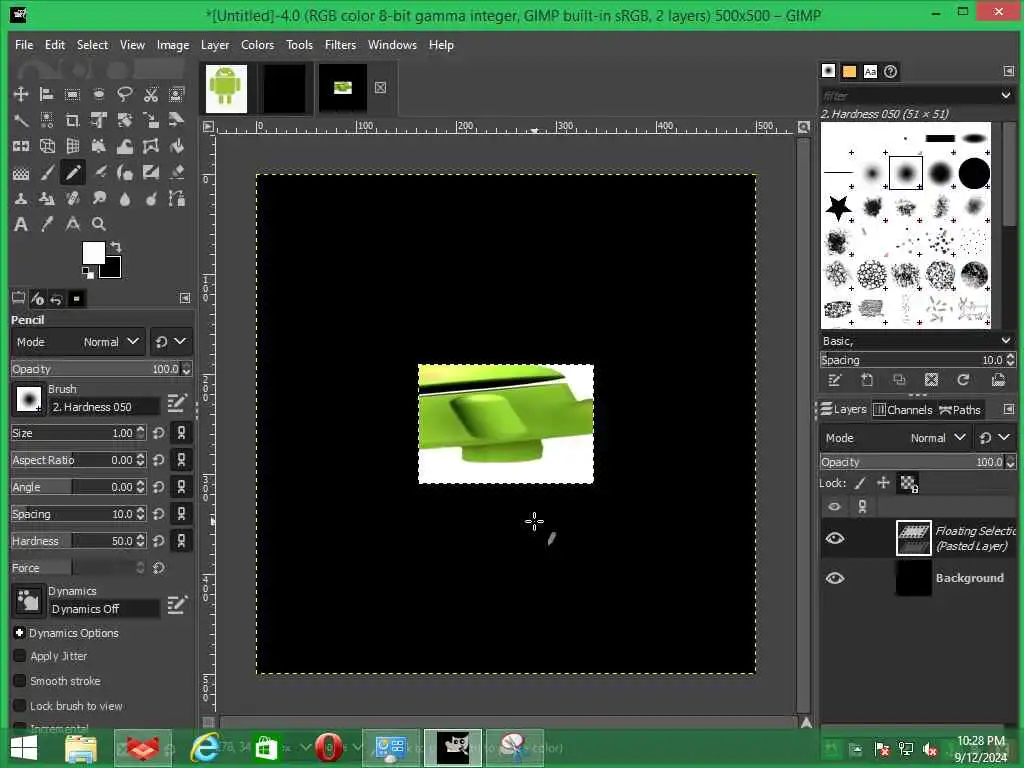Toggle Size link to brush default

182,432
